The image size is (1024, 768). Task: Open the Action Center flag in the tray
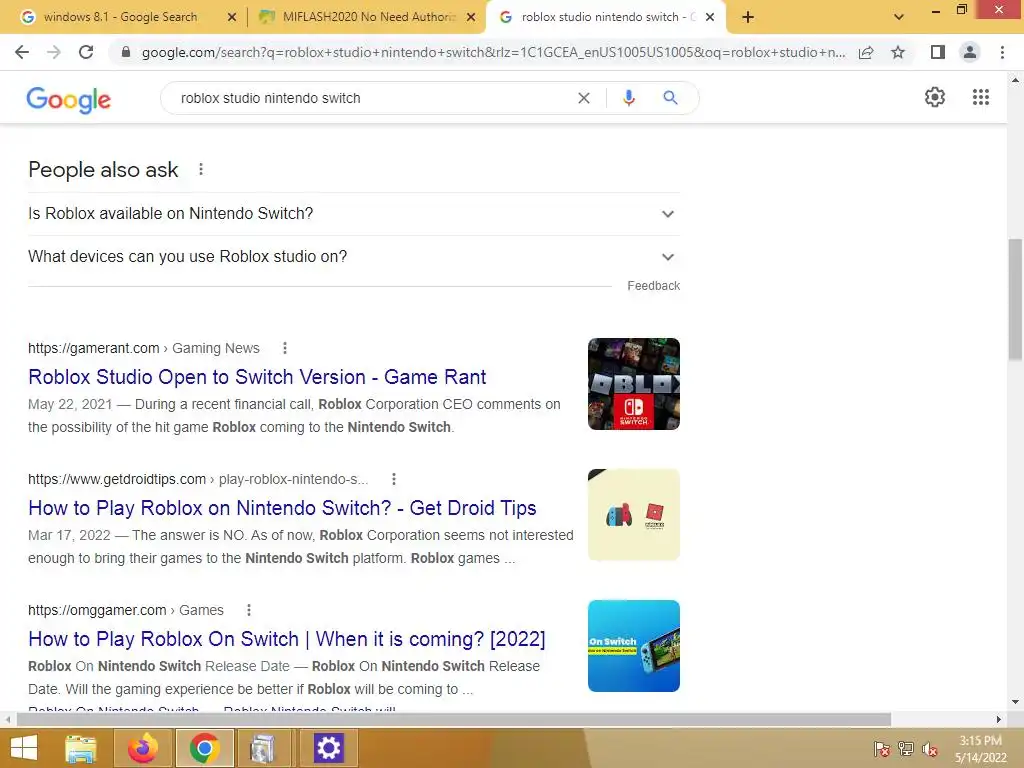(x=882, y=749)
